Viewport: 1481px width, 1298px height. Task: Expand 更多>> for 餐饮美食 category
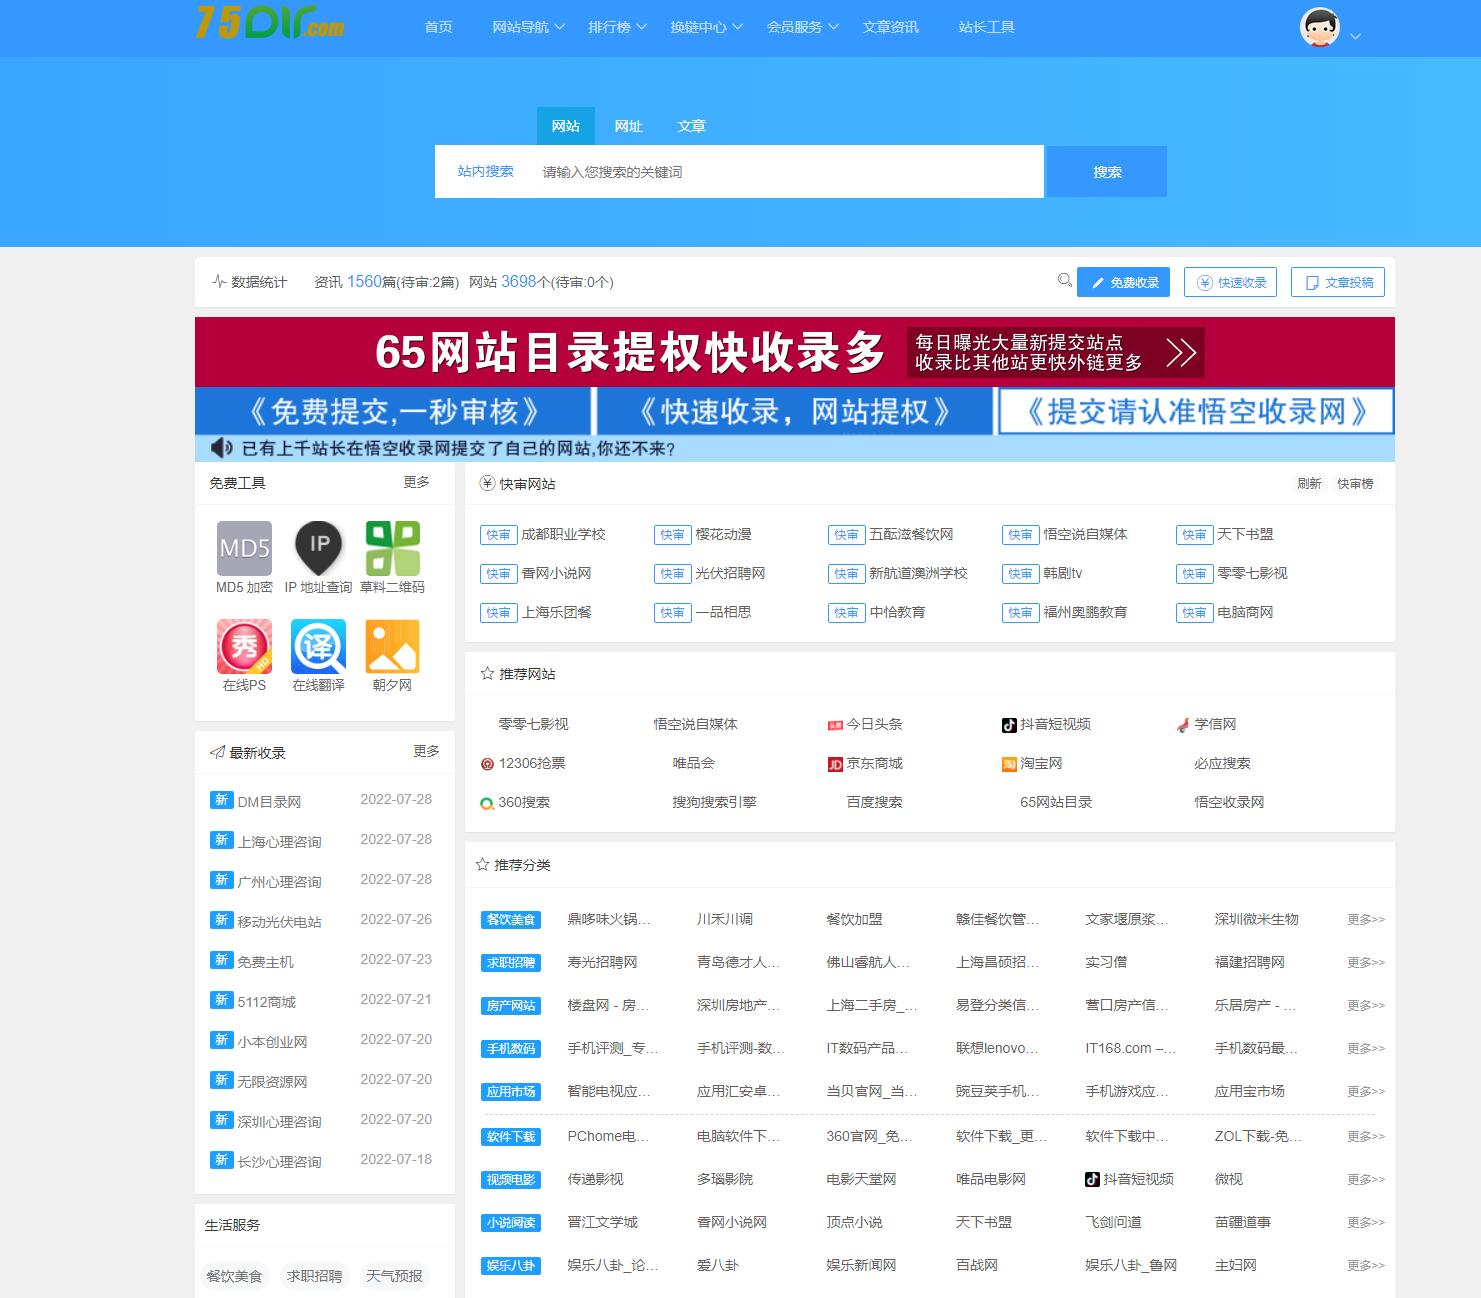1365,920
